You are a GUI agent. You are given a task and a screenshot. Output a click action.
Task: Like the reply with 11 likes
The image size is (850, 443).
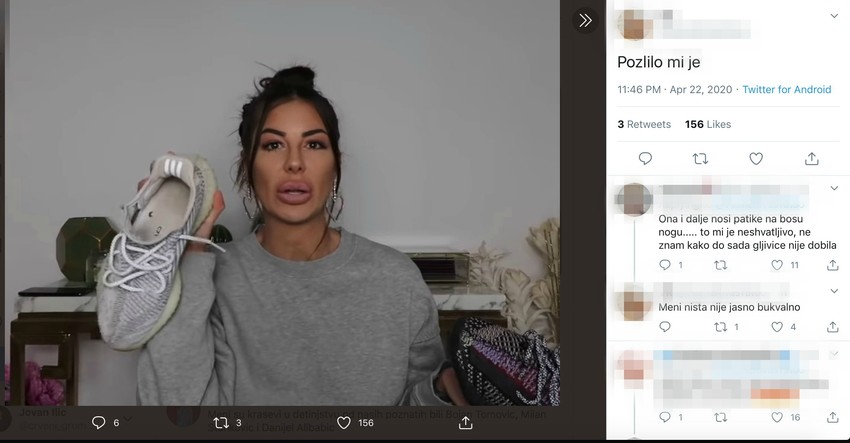pyautogui.click(x=777, y=265)
